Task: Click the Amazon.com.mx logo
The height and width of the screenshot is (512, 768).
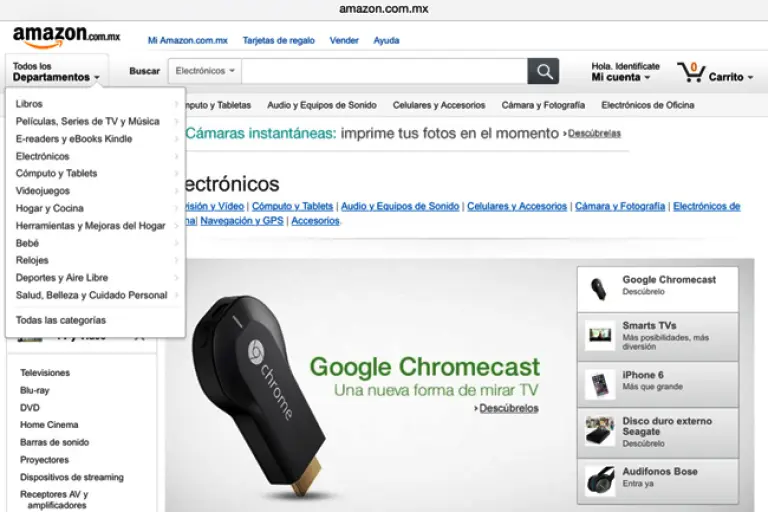Action: click(x=66, y=37)
